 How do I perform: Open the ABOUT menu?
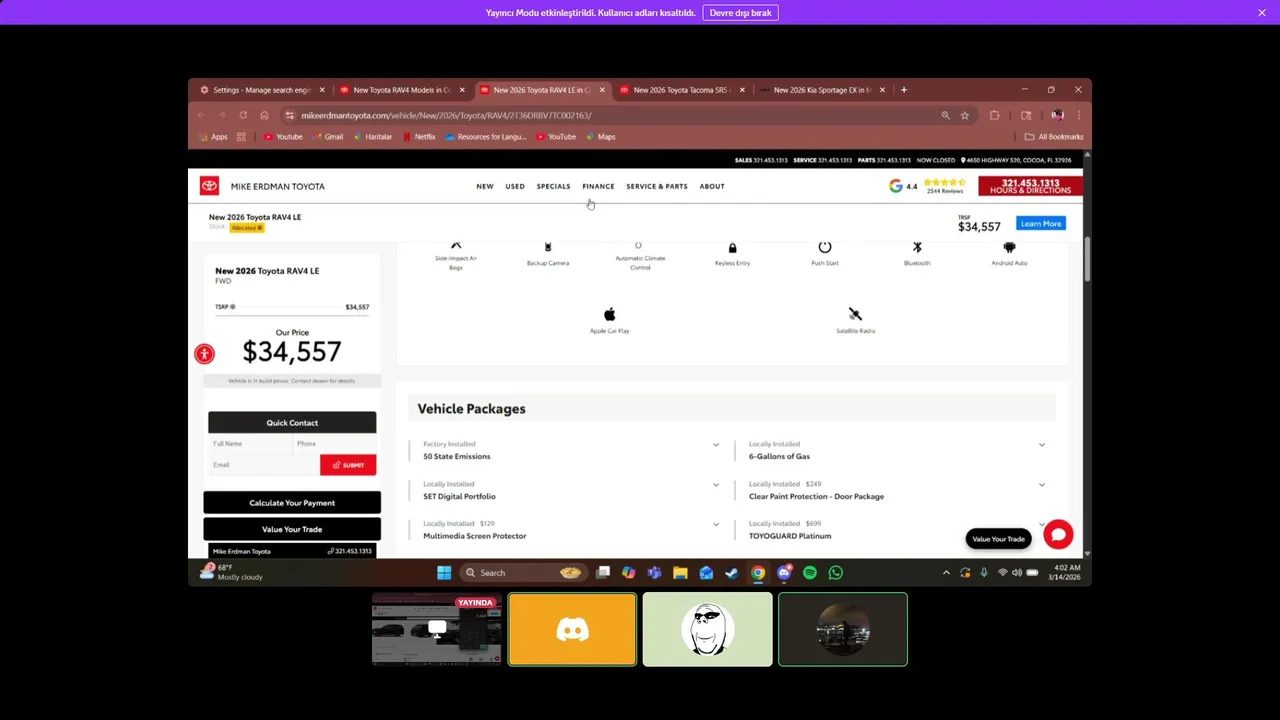point(712,186)
